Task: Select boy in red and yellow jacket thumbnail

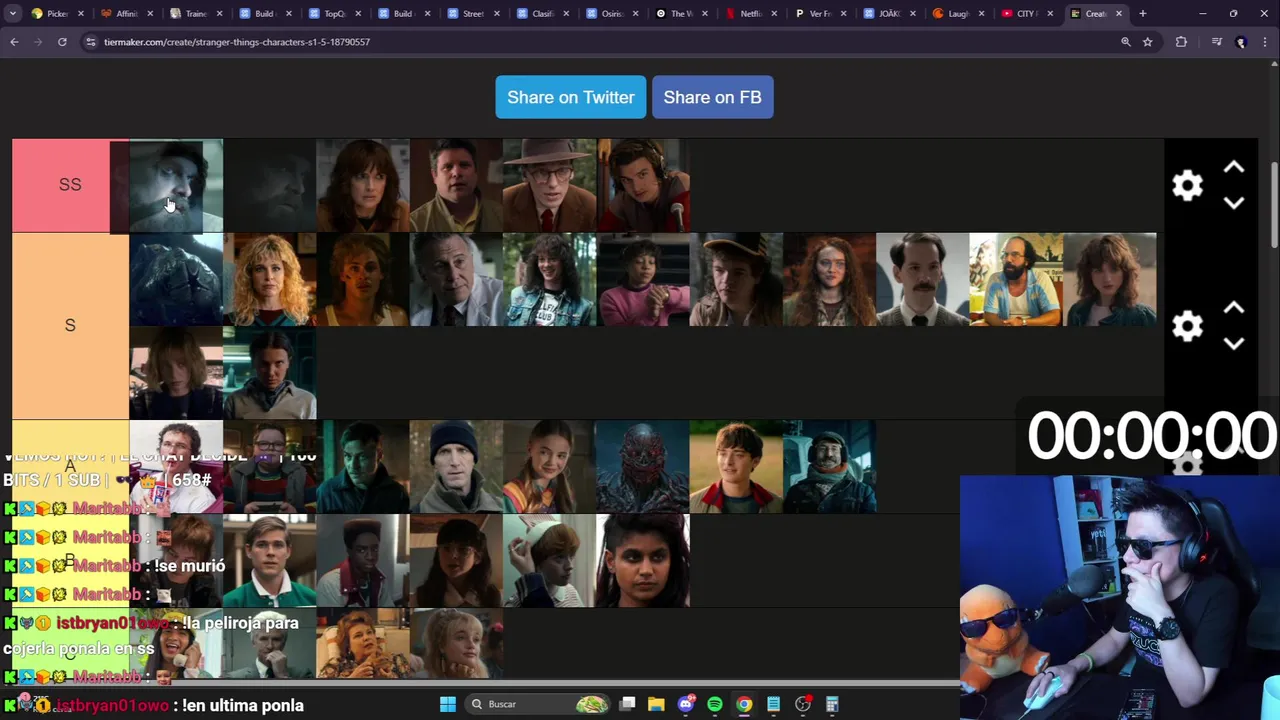Action: point(736,466)
